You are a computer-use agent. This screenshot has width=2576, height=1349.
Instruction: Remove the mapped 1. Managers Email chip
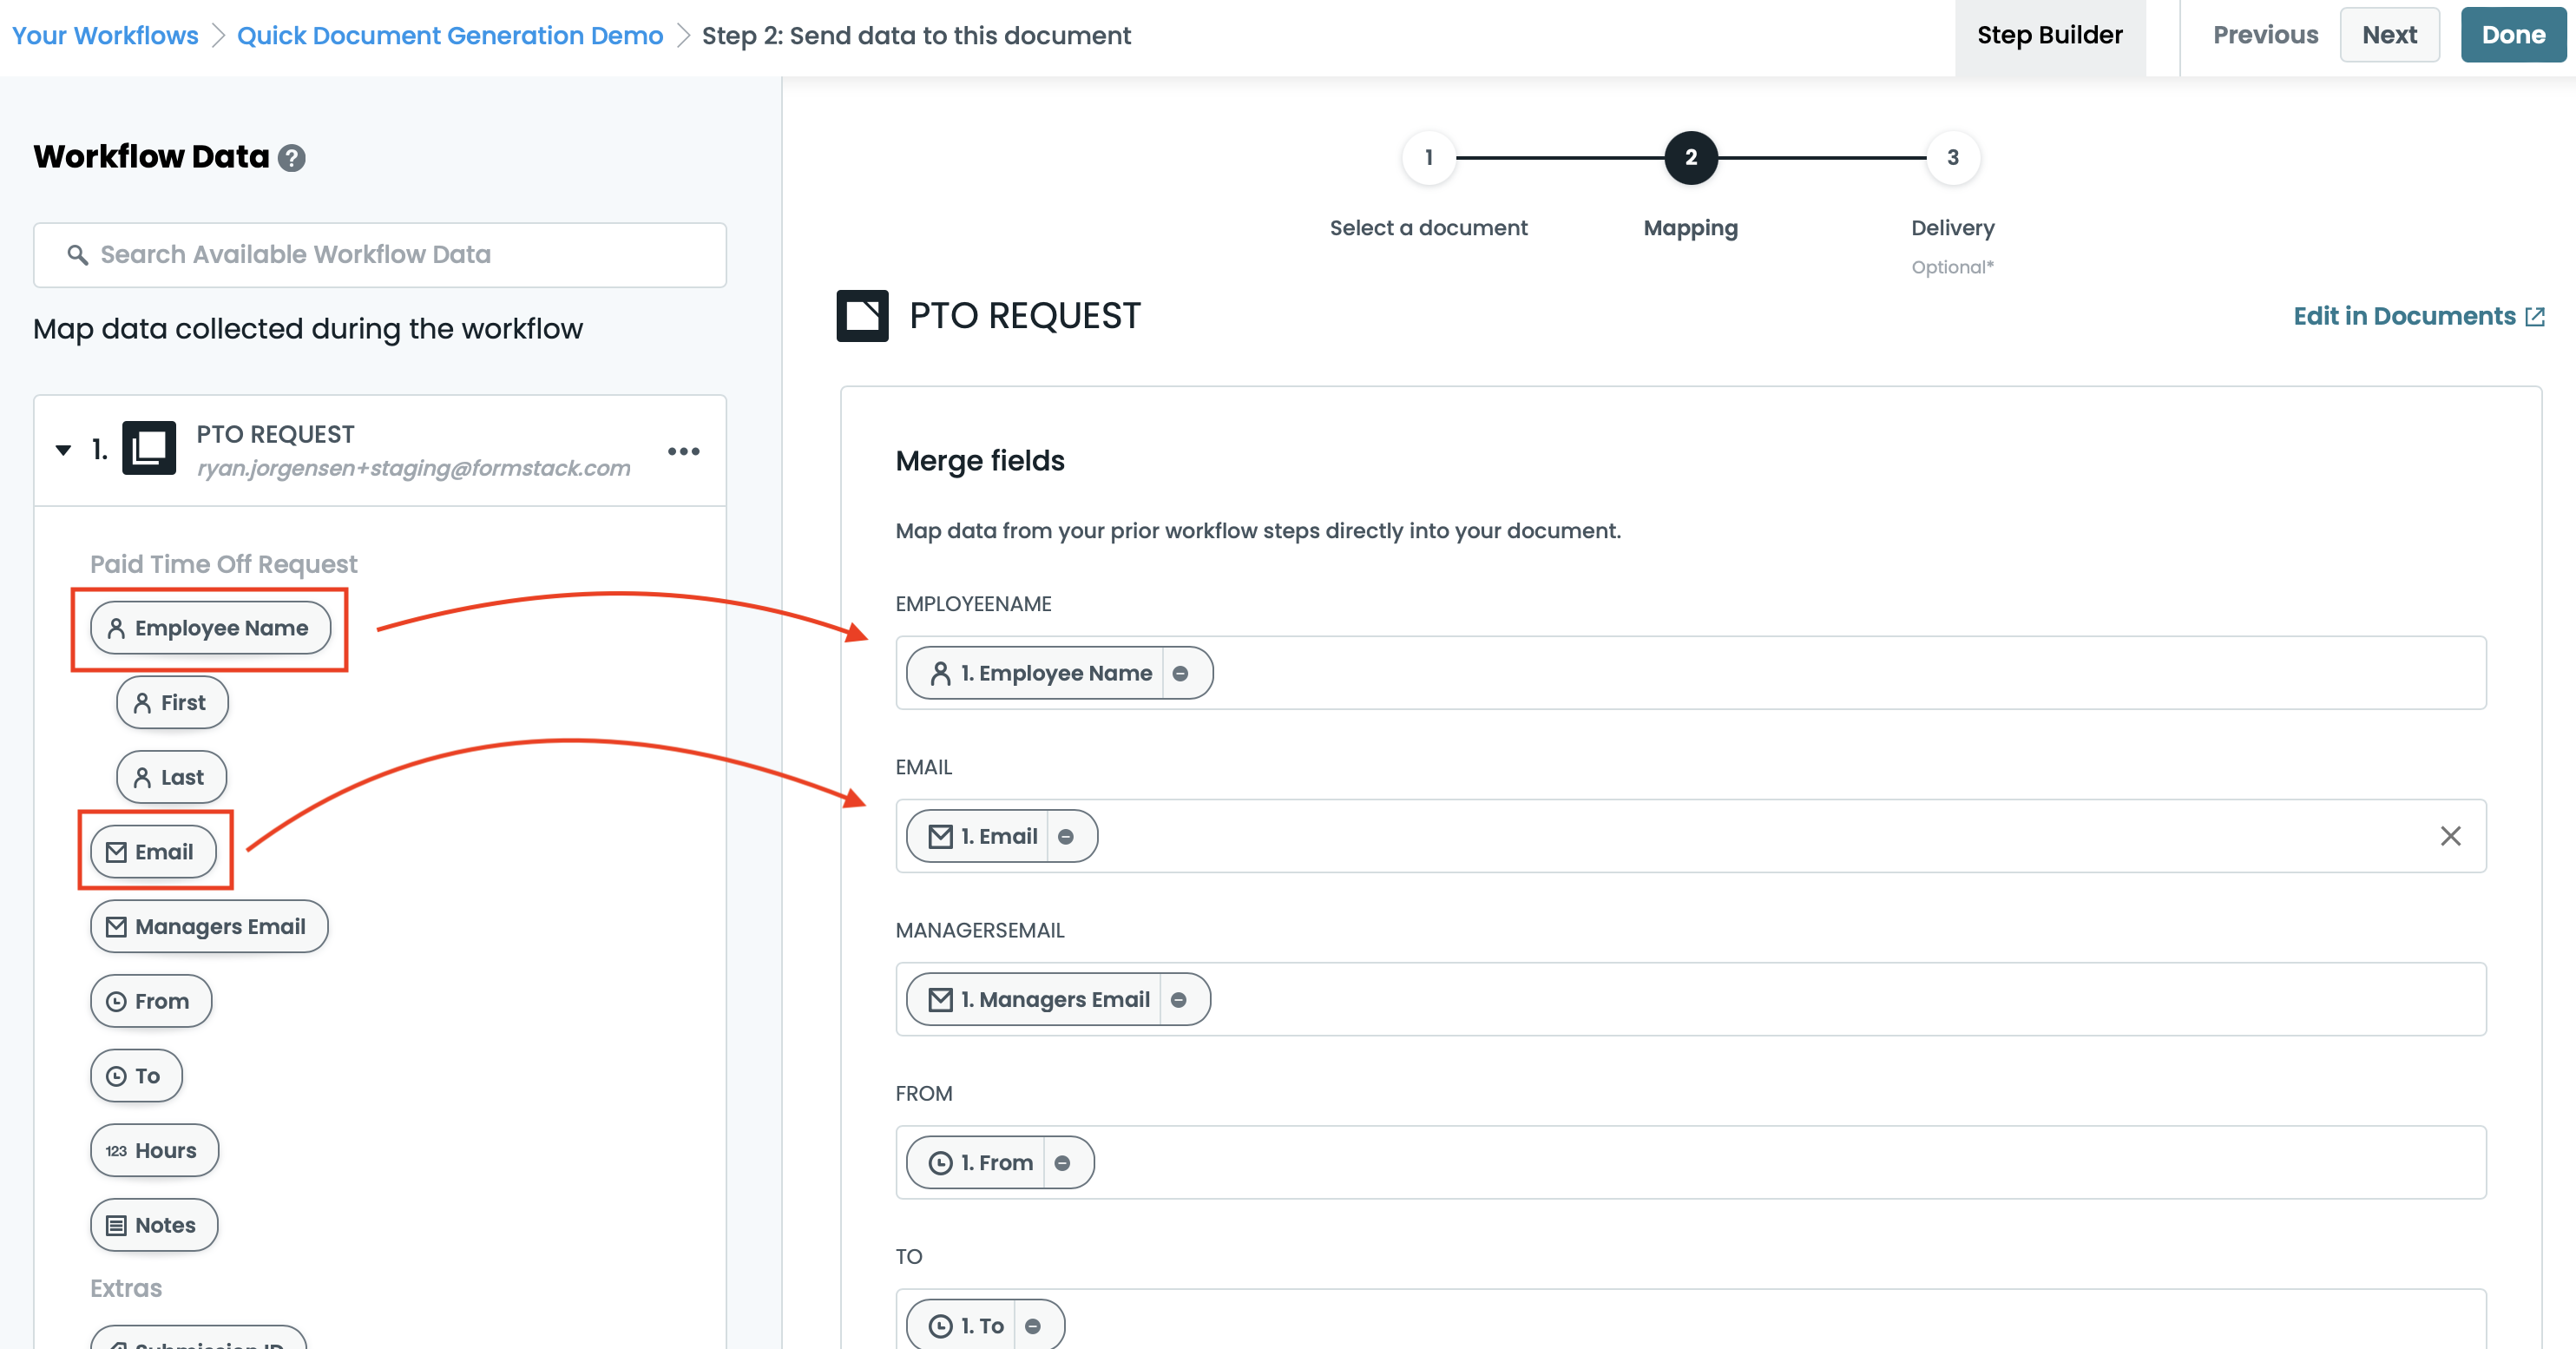1178,1000
